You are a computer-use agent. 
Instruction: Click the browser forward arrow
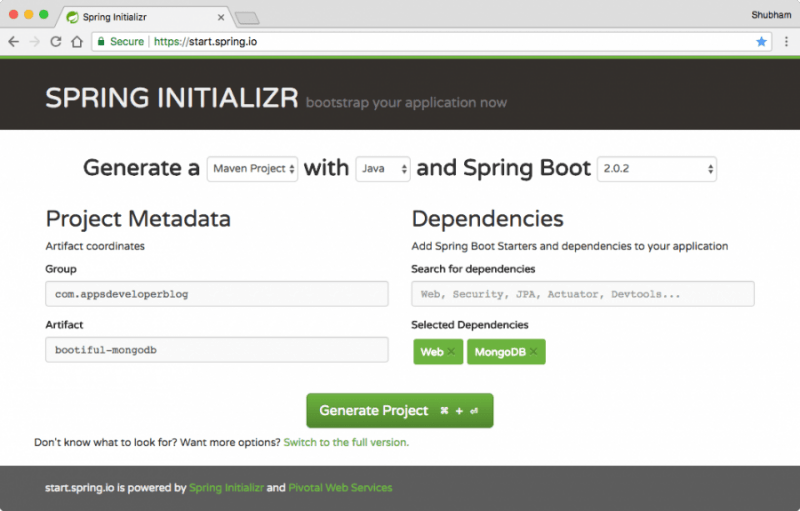[x=34, y=42]
